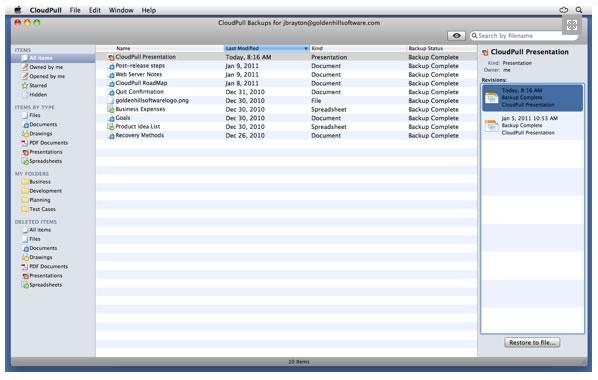Sort by Last Modified column header
The image size is (598, 380).
tap(266, 48)
